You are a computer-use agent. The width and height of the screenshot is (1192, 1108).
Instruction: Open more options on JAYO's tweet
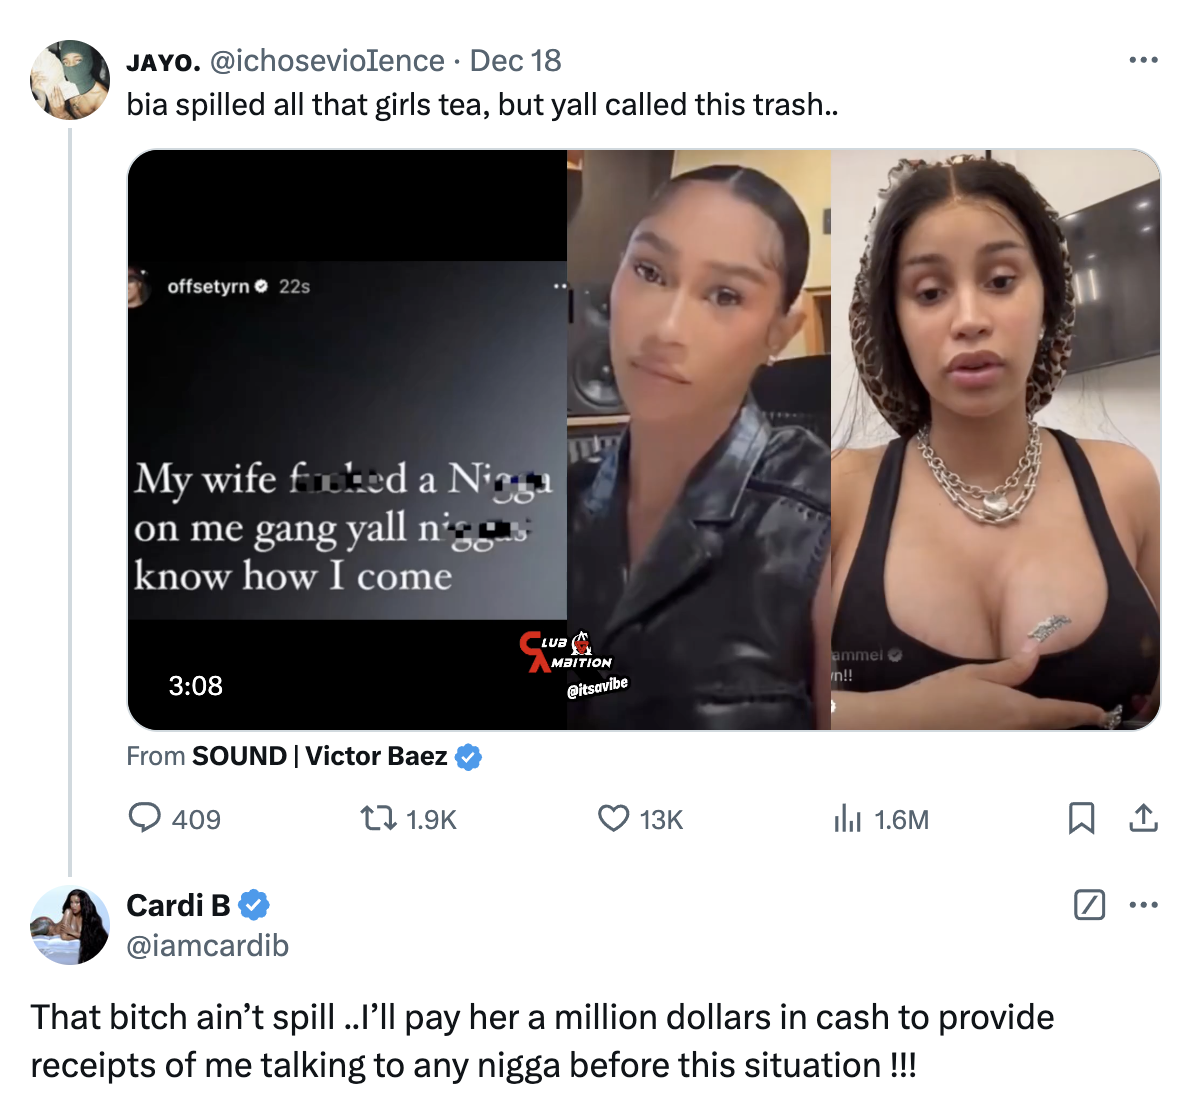pos(1143,60)
